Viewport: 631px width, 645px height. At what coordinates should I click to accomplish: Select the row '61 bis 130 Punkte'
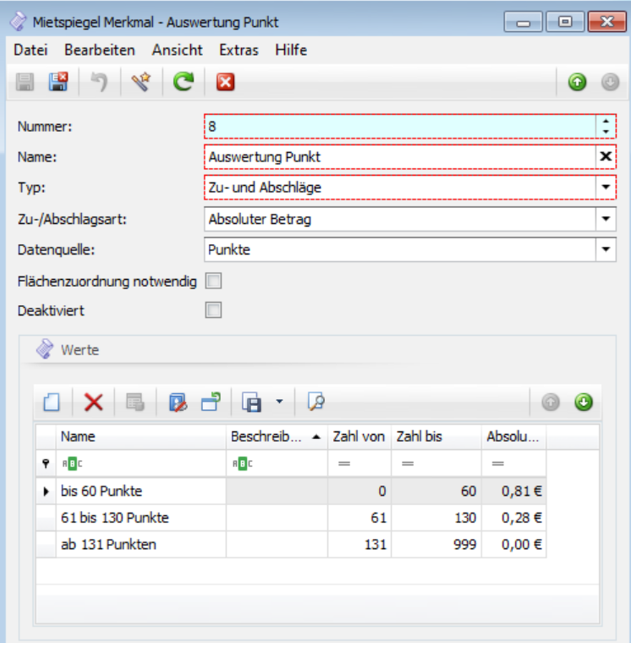coord(115,518)
